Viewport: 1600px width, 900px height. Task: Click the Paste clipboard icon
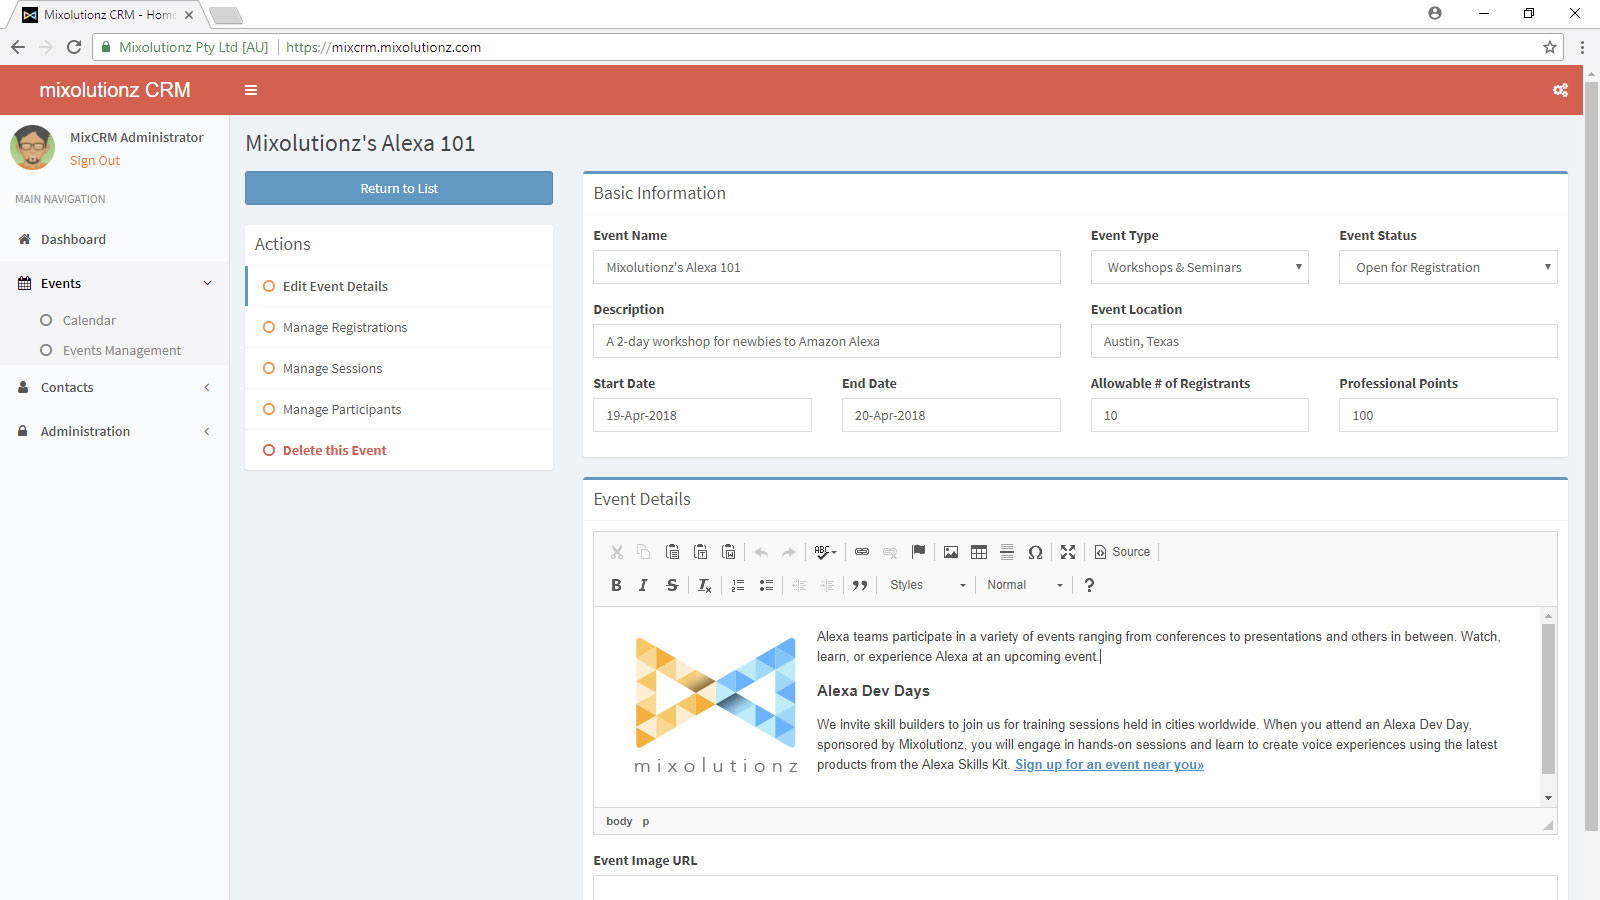coord(672,552)
